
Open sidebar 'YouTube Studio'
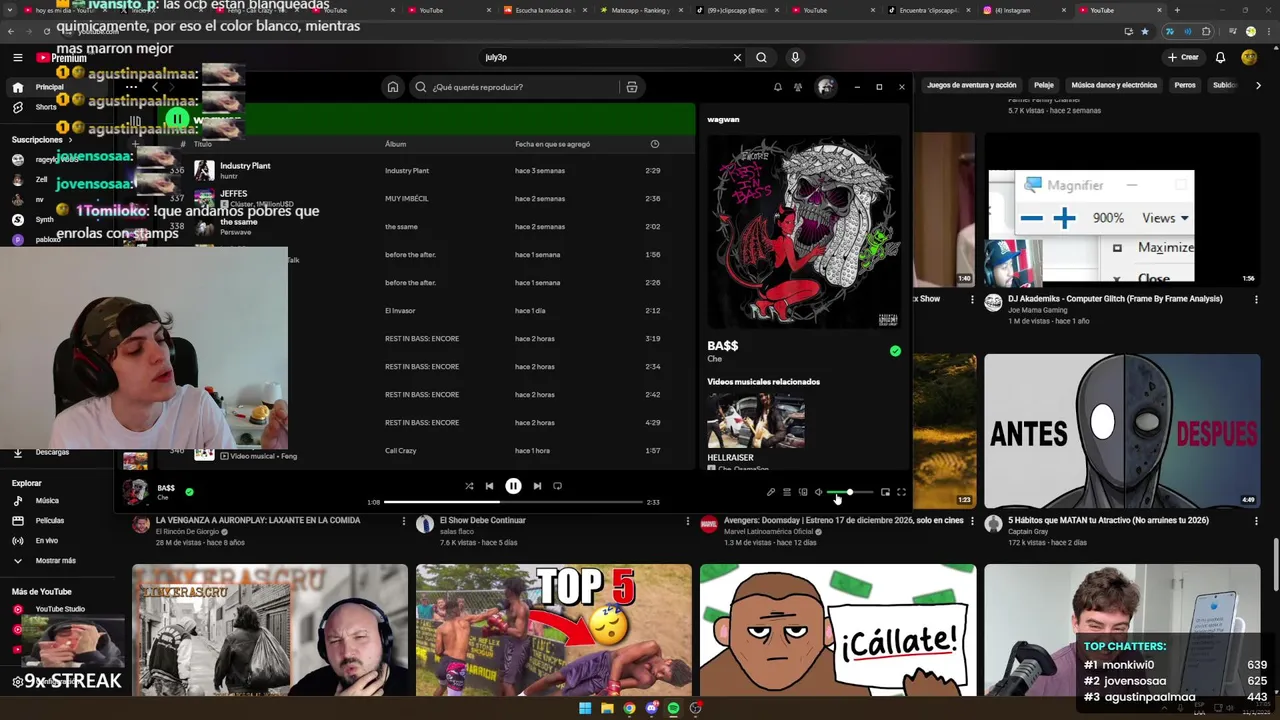coord(60,609)
